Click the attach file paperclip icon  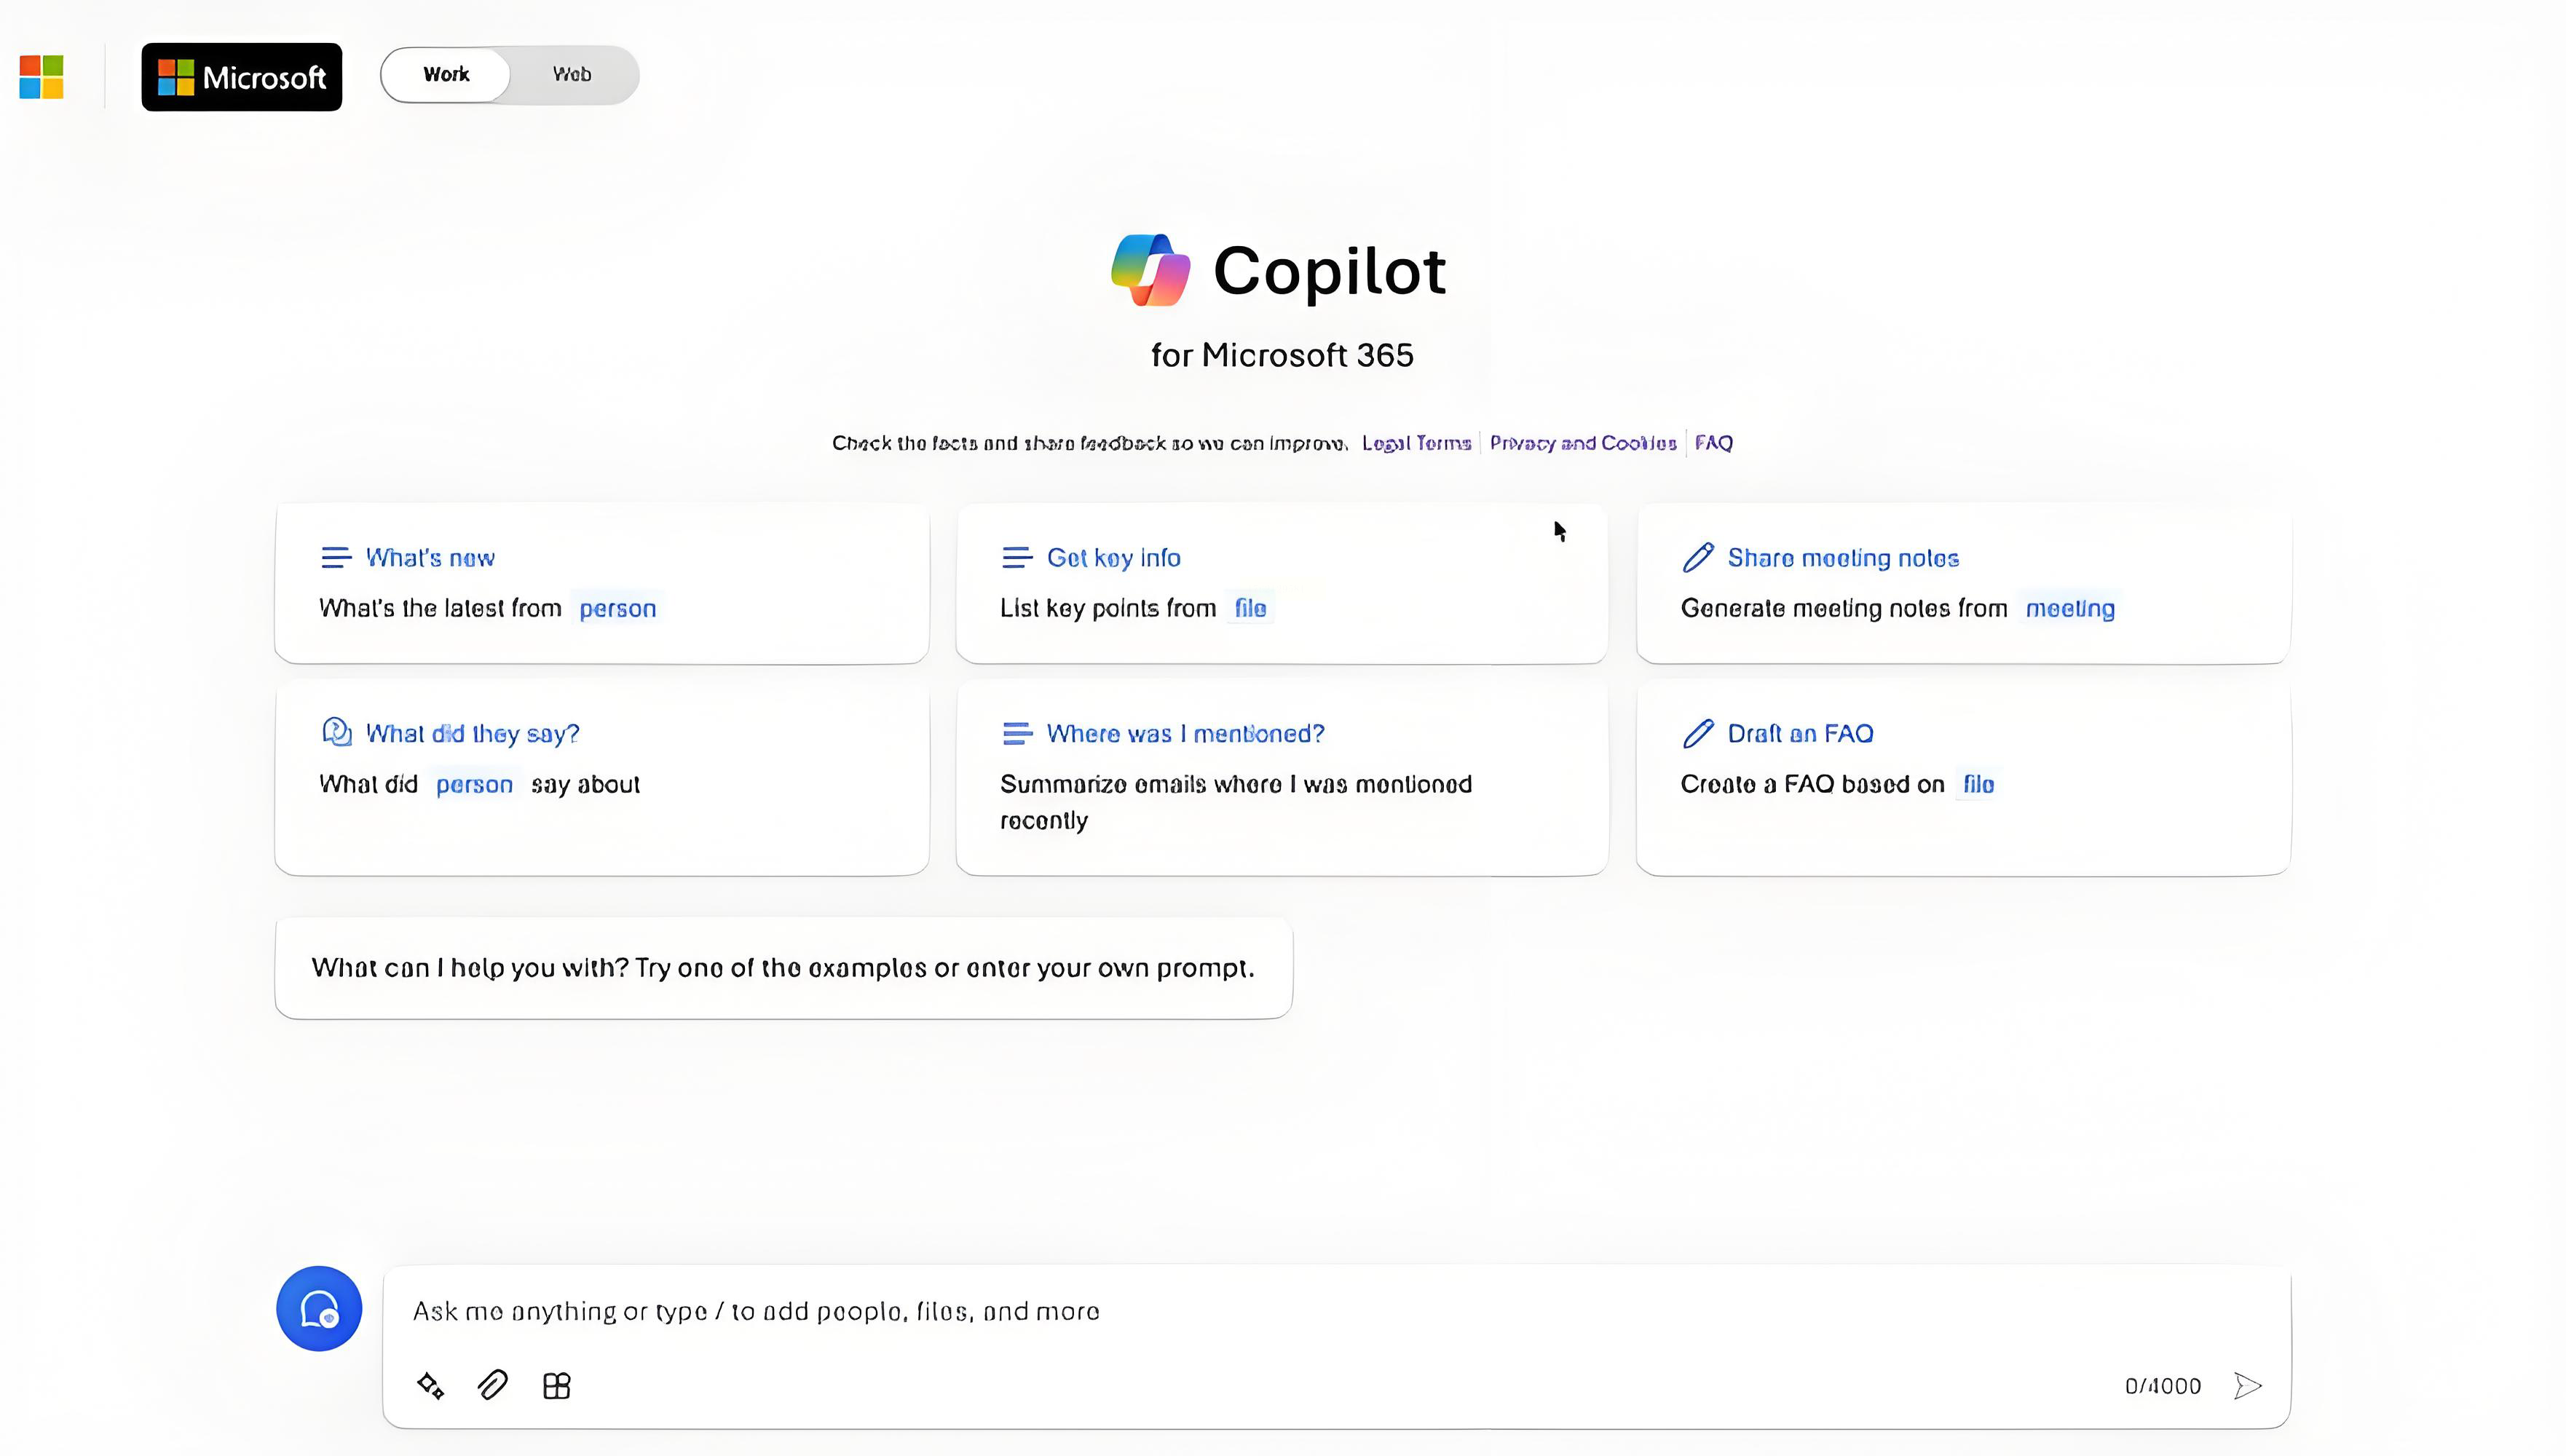[493, 1385]
